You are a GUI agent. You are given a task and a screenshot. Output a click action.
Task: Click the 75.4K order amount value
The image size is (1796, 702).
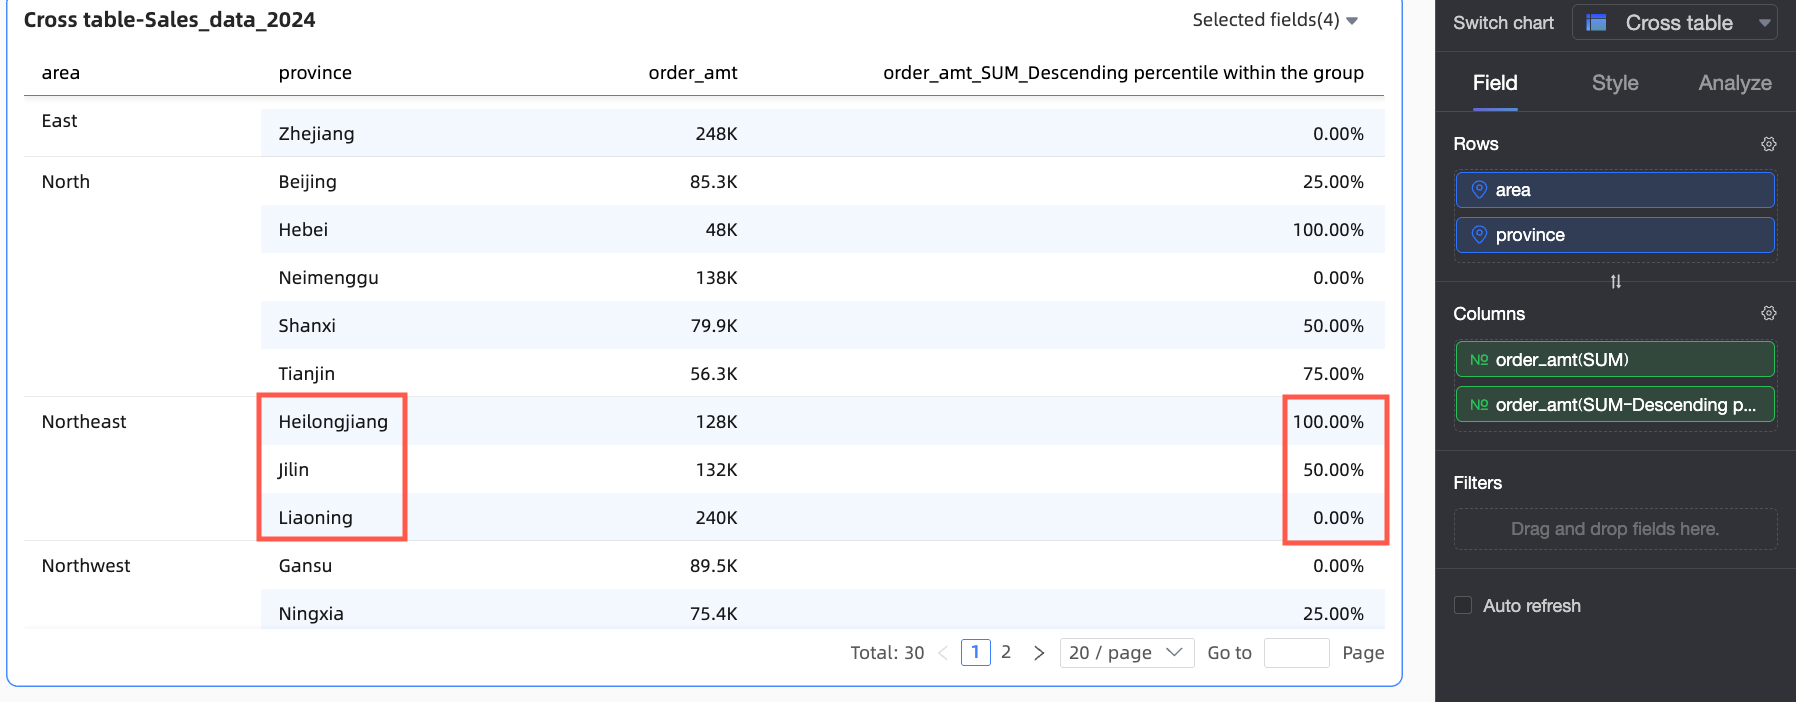(713, 614)
